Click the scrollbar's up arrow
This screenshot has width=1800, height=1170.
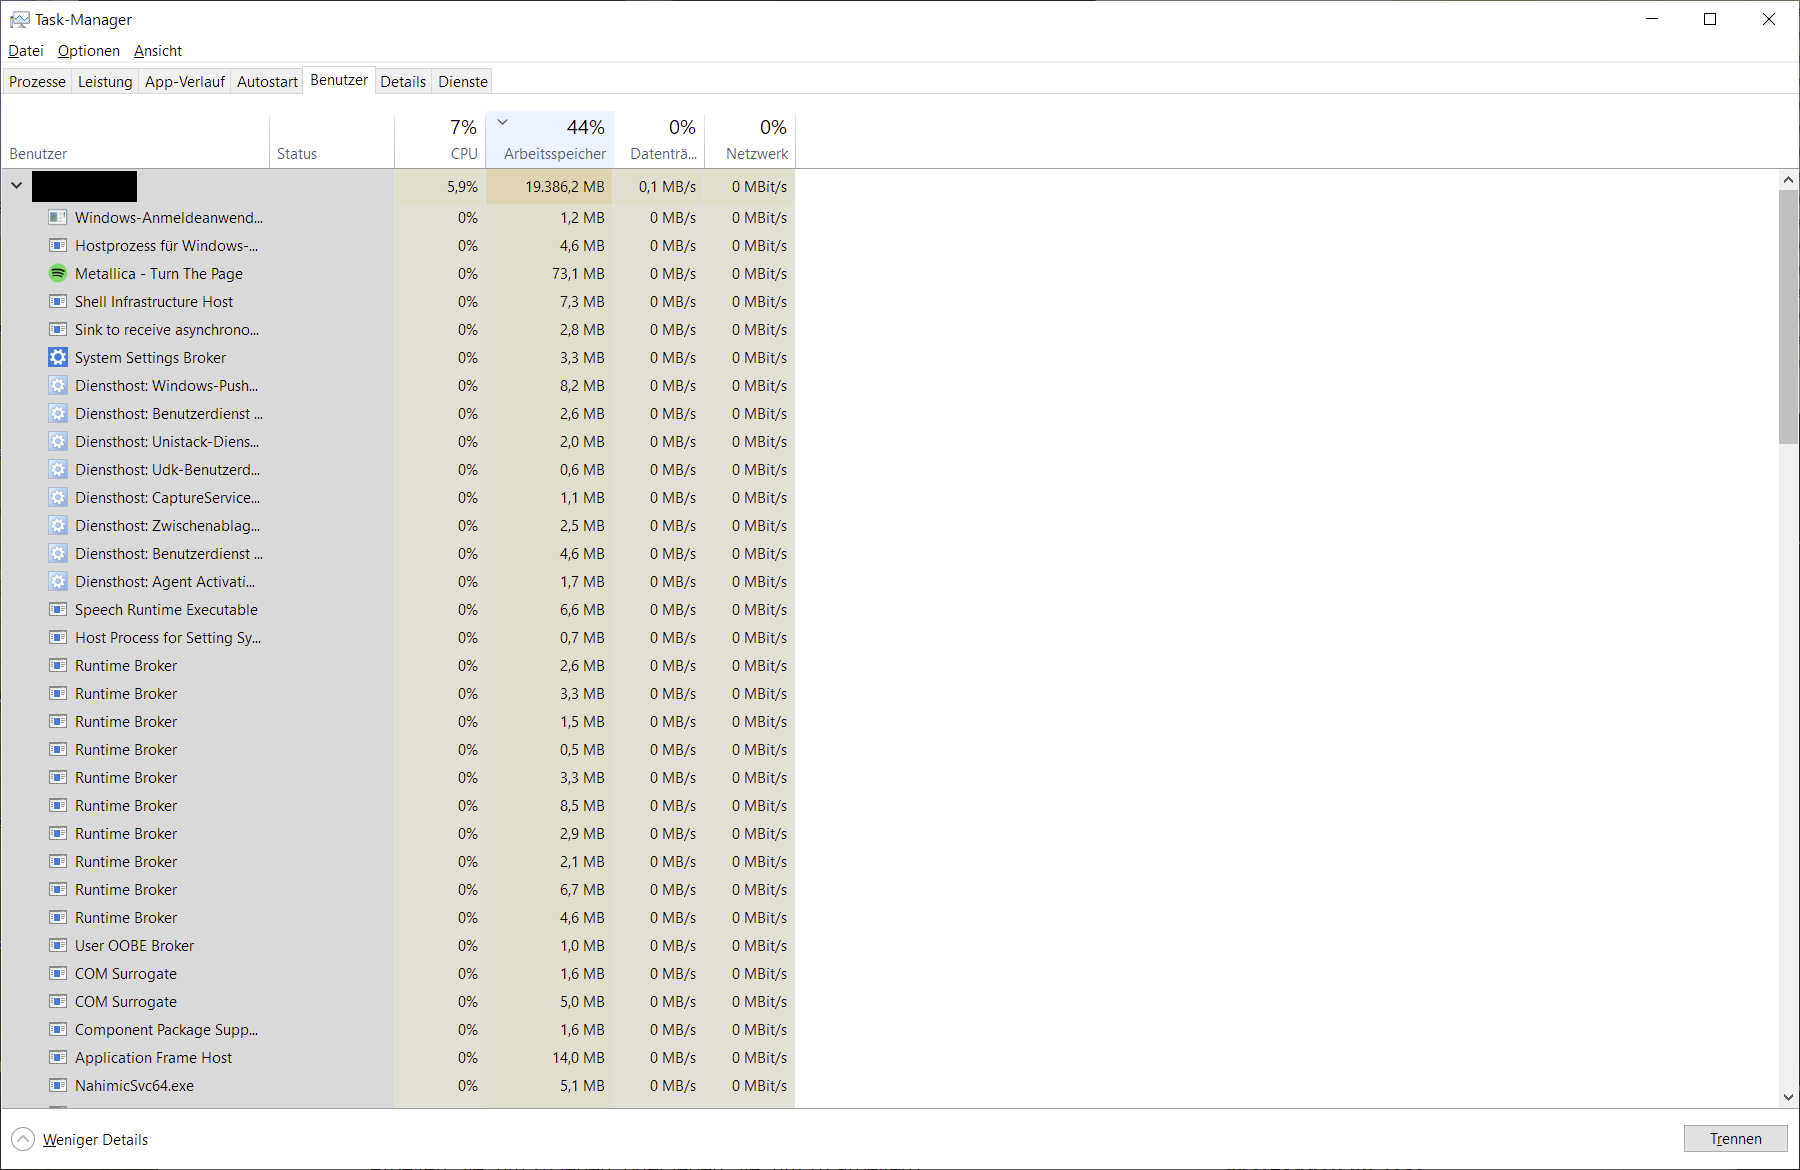pos(1788,180)
